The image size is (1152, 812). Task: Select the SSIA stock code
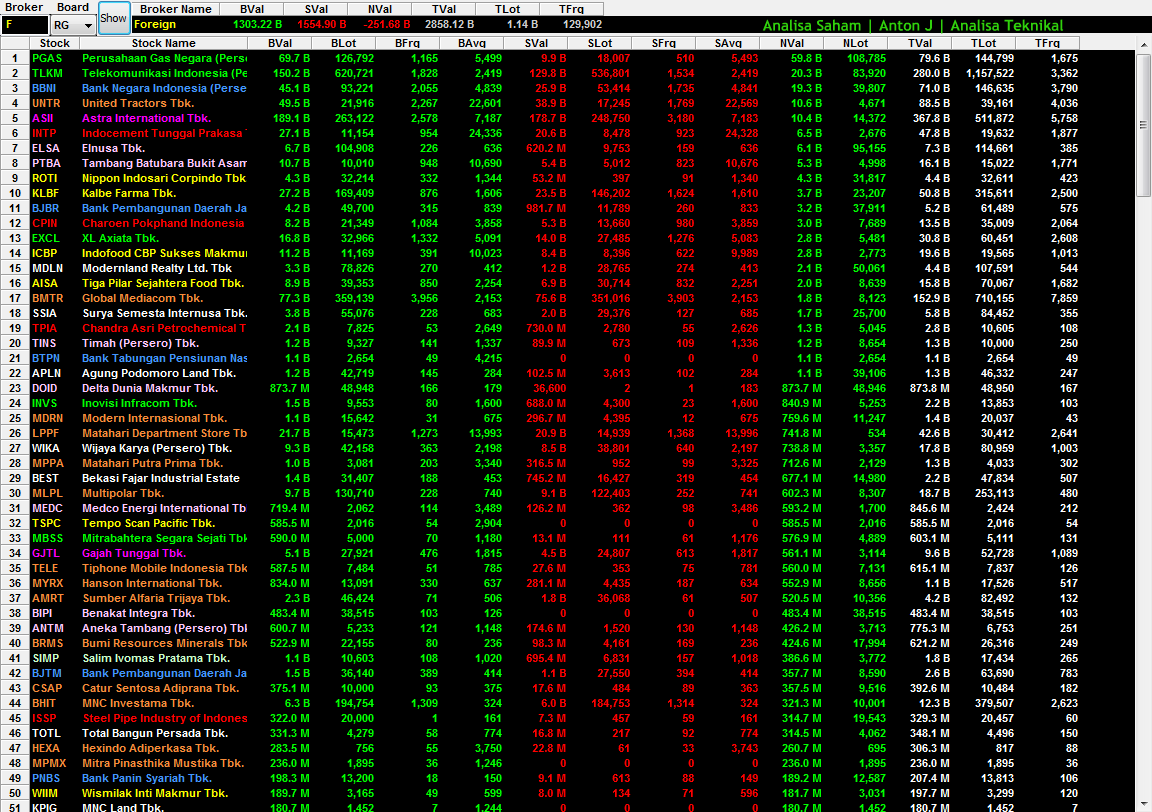[x=44, y=313]
